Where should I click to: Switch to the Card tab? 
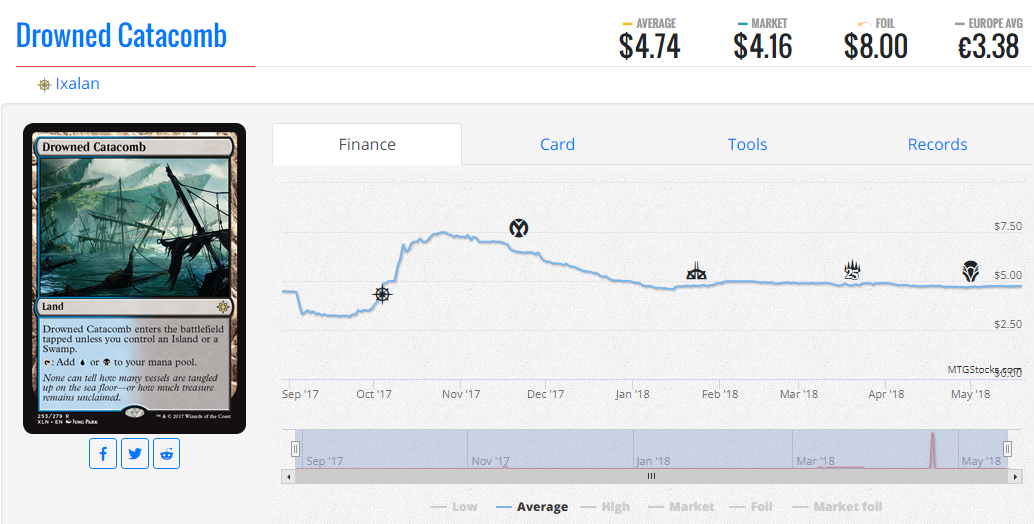(557, 144)
